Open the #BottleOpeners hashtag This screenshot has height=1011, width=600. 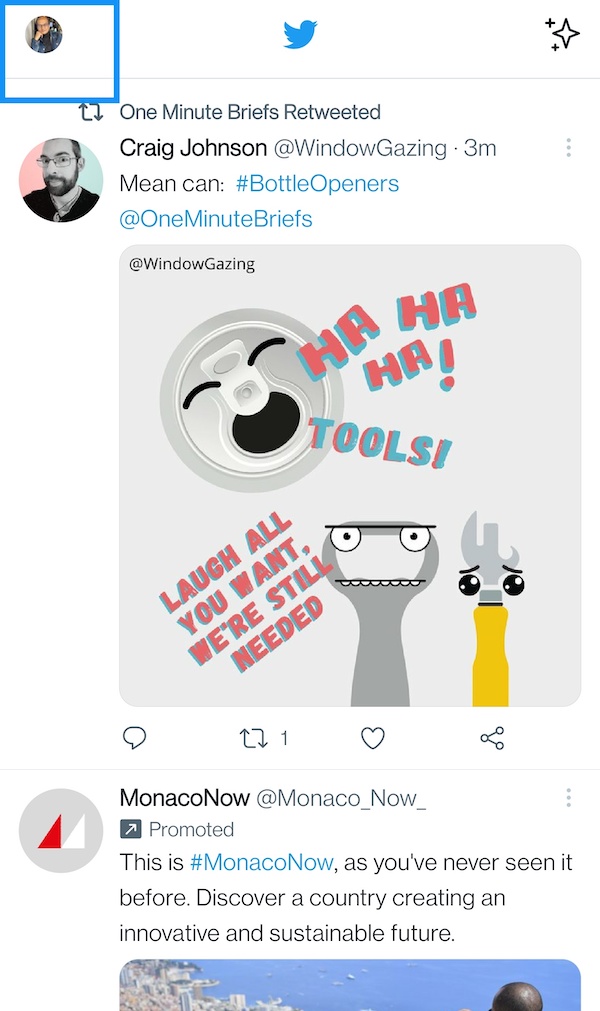coord(317,184)
